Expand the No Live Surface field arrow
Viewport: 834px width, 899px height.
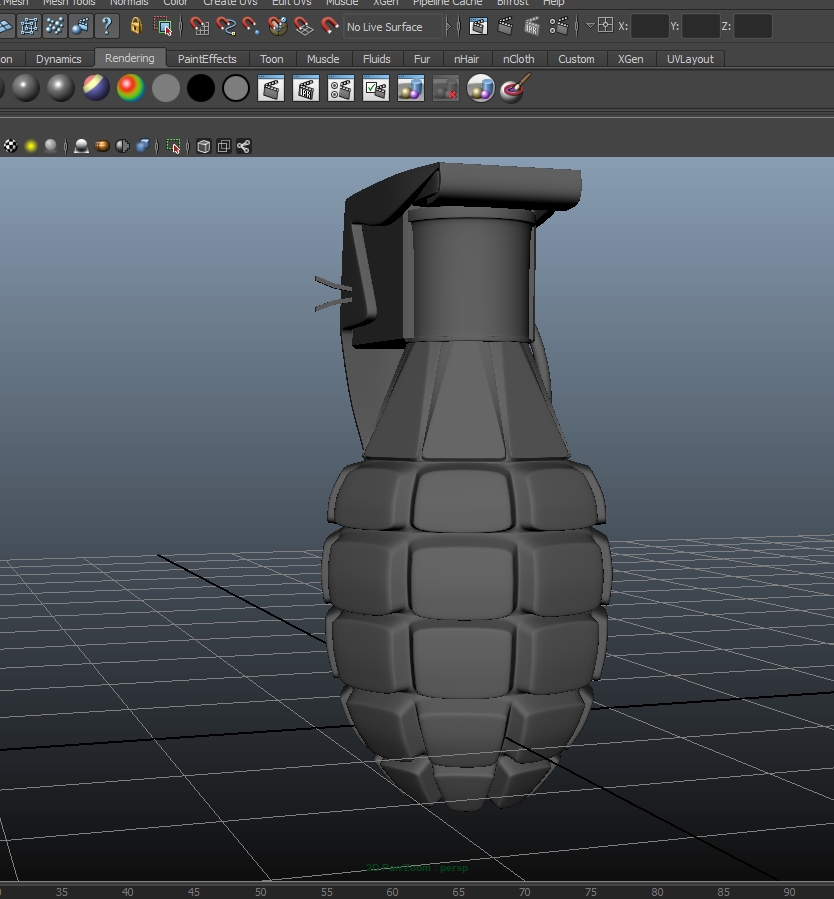tap(448, 26)
